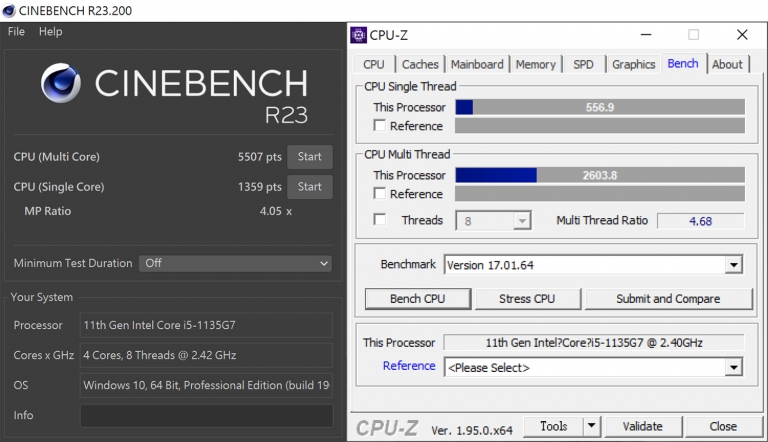The image size is (768, 442).
Task: Click the Close button at CPU-Z bottom
Action: click(x=723, y=427)
